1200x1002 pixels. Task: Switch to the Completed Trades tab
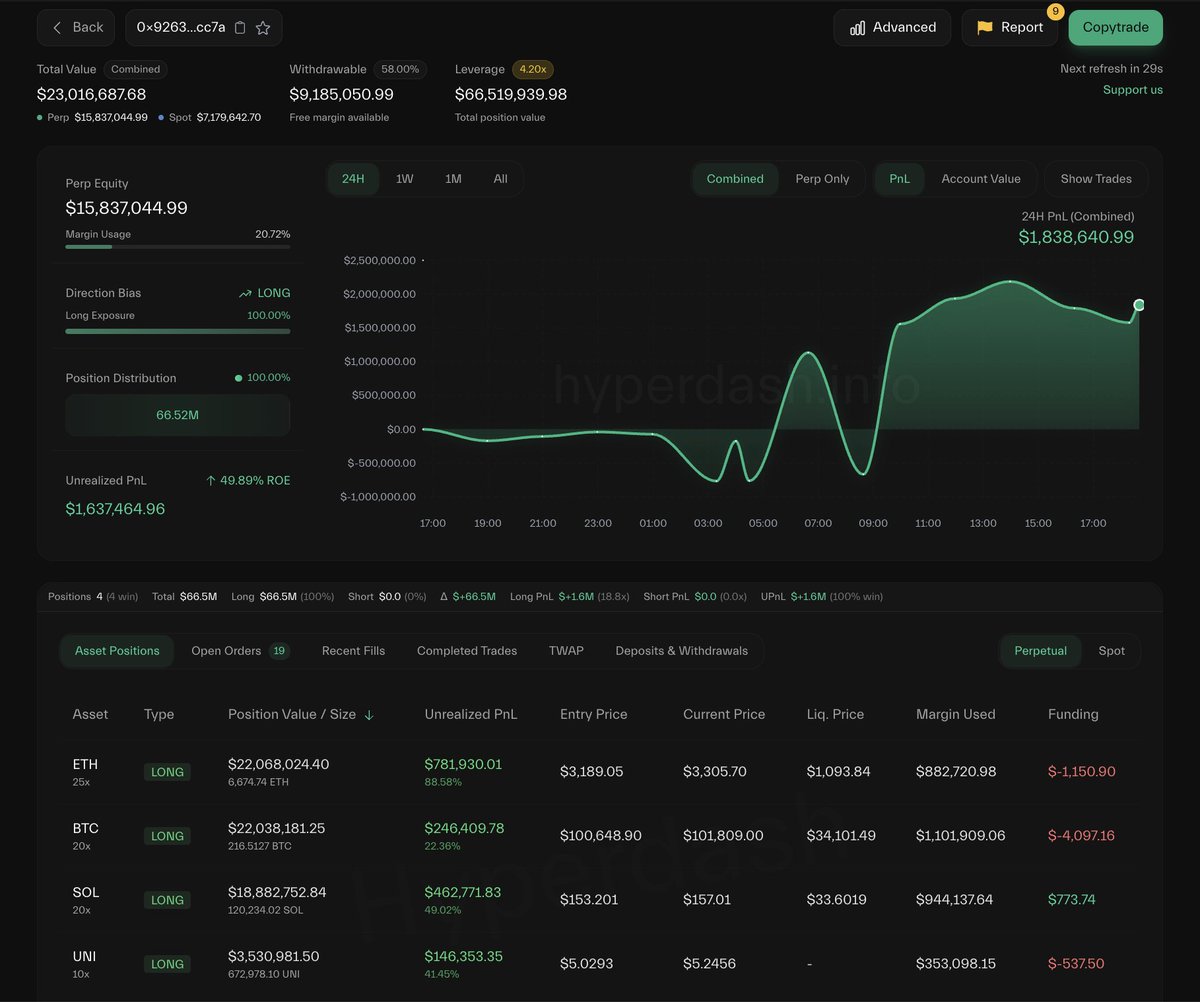pos(467,651)
